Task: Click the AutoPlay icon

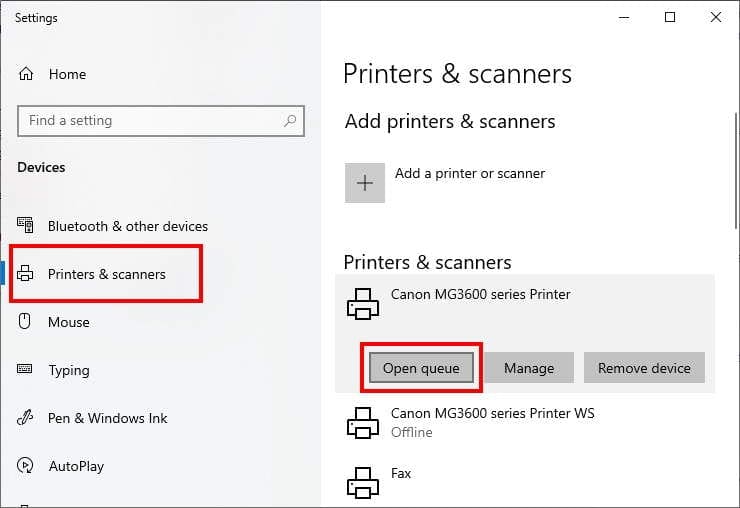Action: (25, 466)
